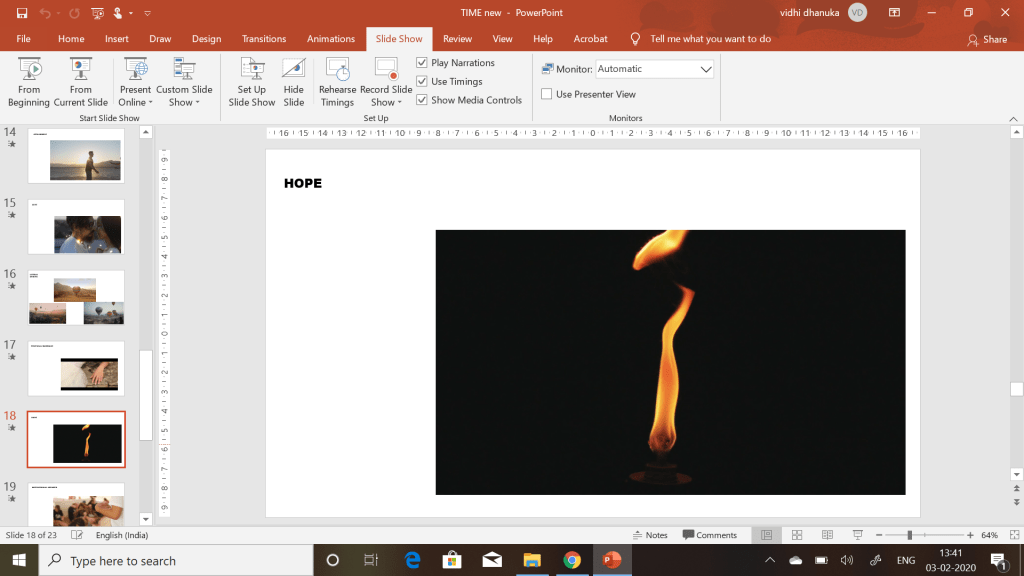Launch Rehearse Timings

tap(337, 81)
